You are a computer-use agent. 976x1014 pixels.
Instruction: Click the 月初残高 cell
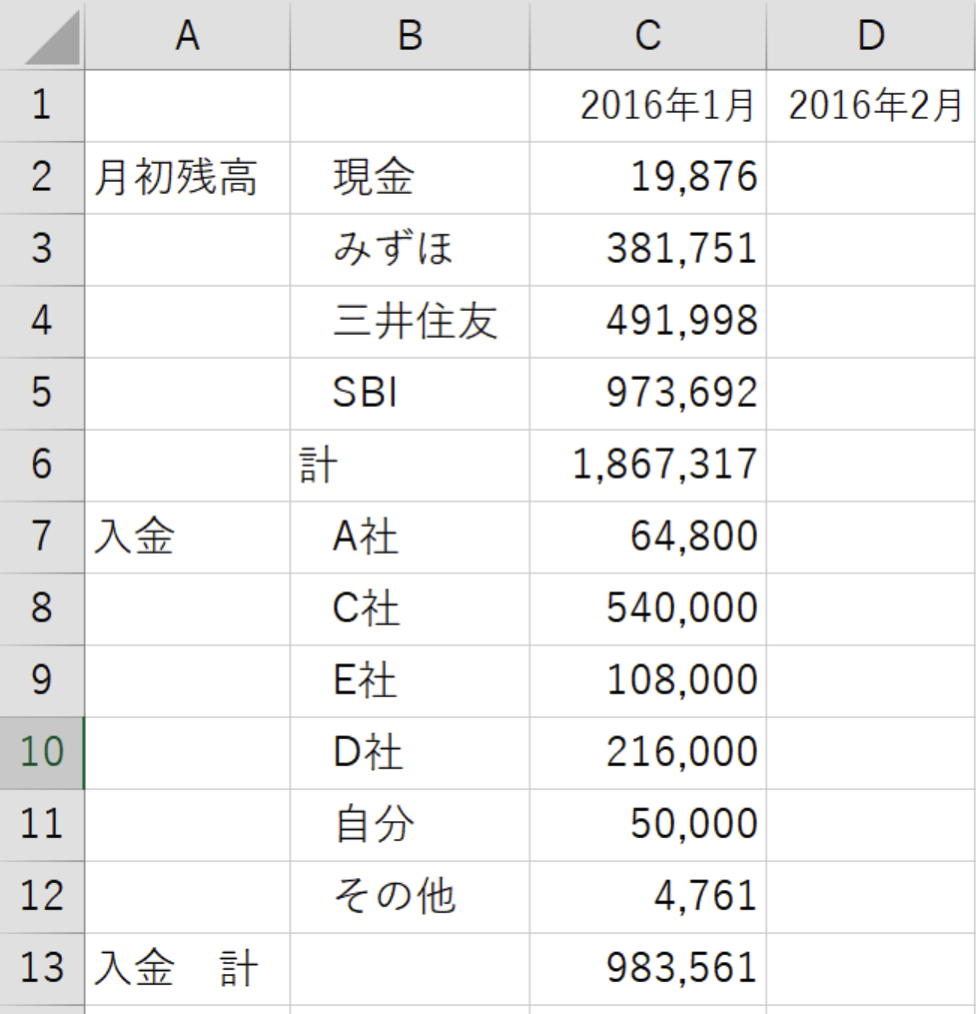188,178
